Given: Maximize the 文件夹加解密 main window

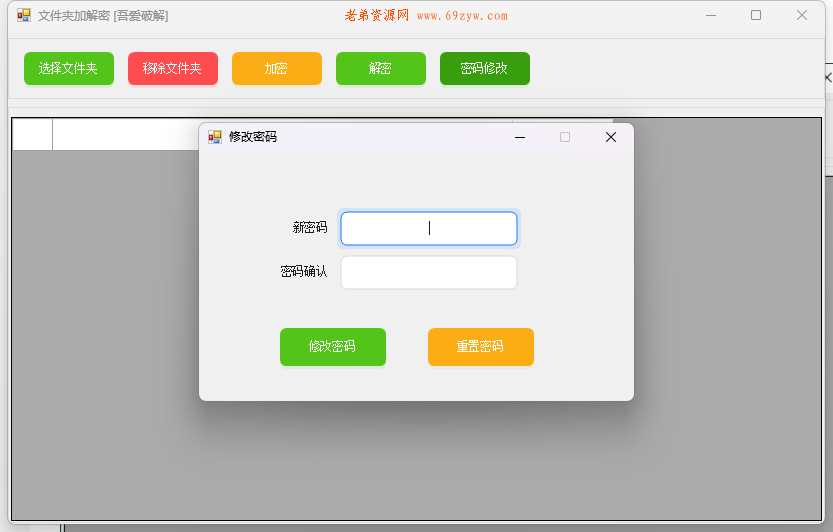Looking at the screenshot, I should (x=756, y=15).
